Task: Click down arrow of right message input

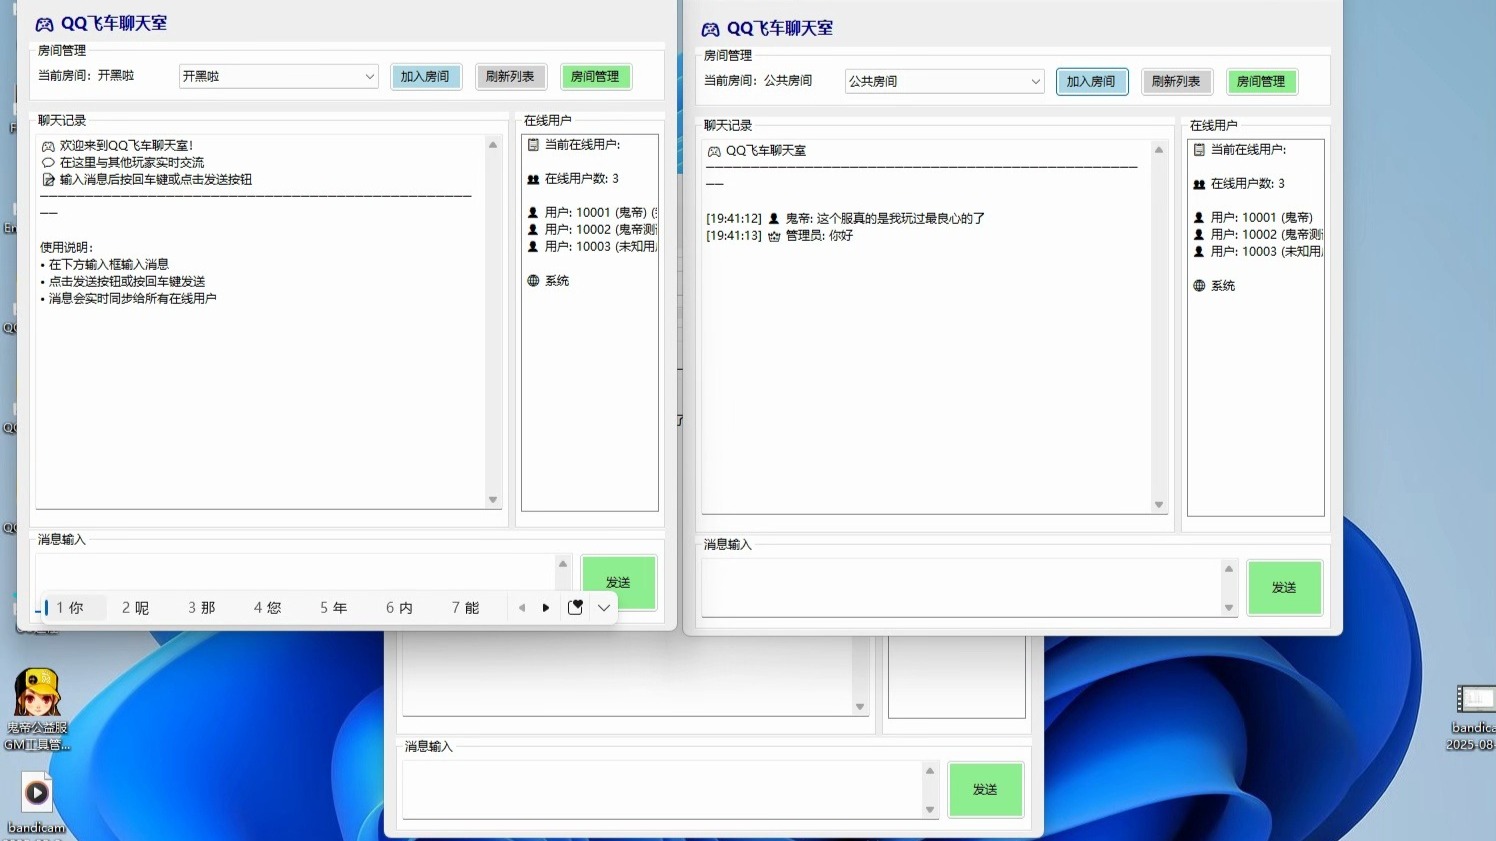Action: (x=1229, y=608)
